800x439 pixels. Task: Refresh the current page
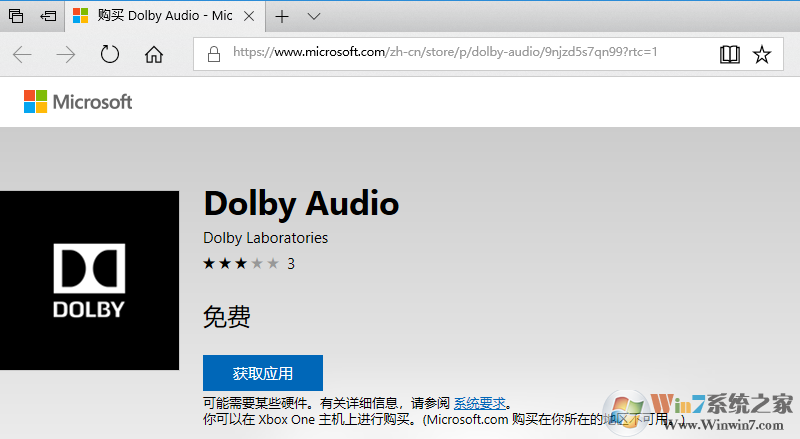(x=109, y=54)
